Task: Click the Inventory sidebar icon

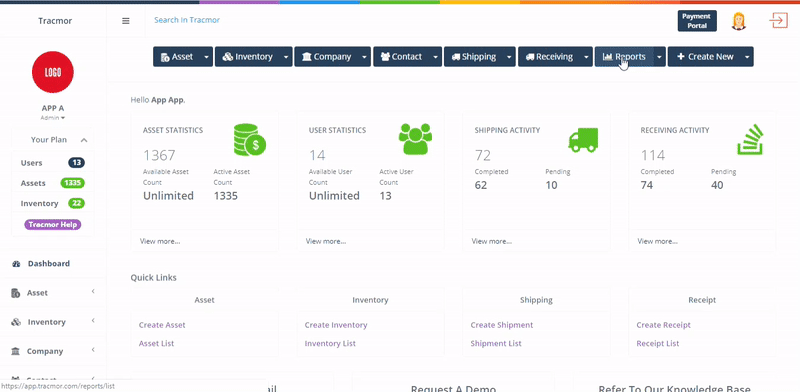Action: [16, 322]
